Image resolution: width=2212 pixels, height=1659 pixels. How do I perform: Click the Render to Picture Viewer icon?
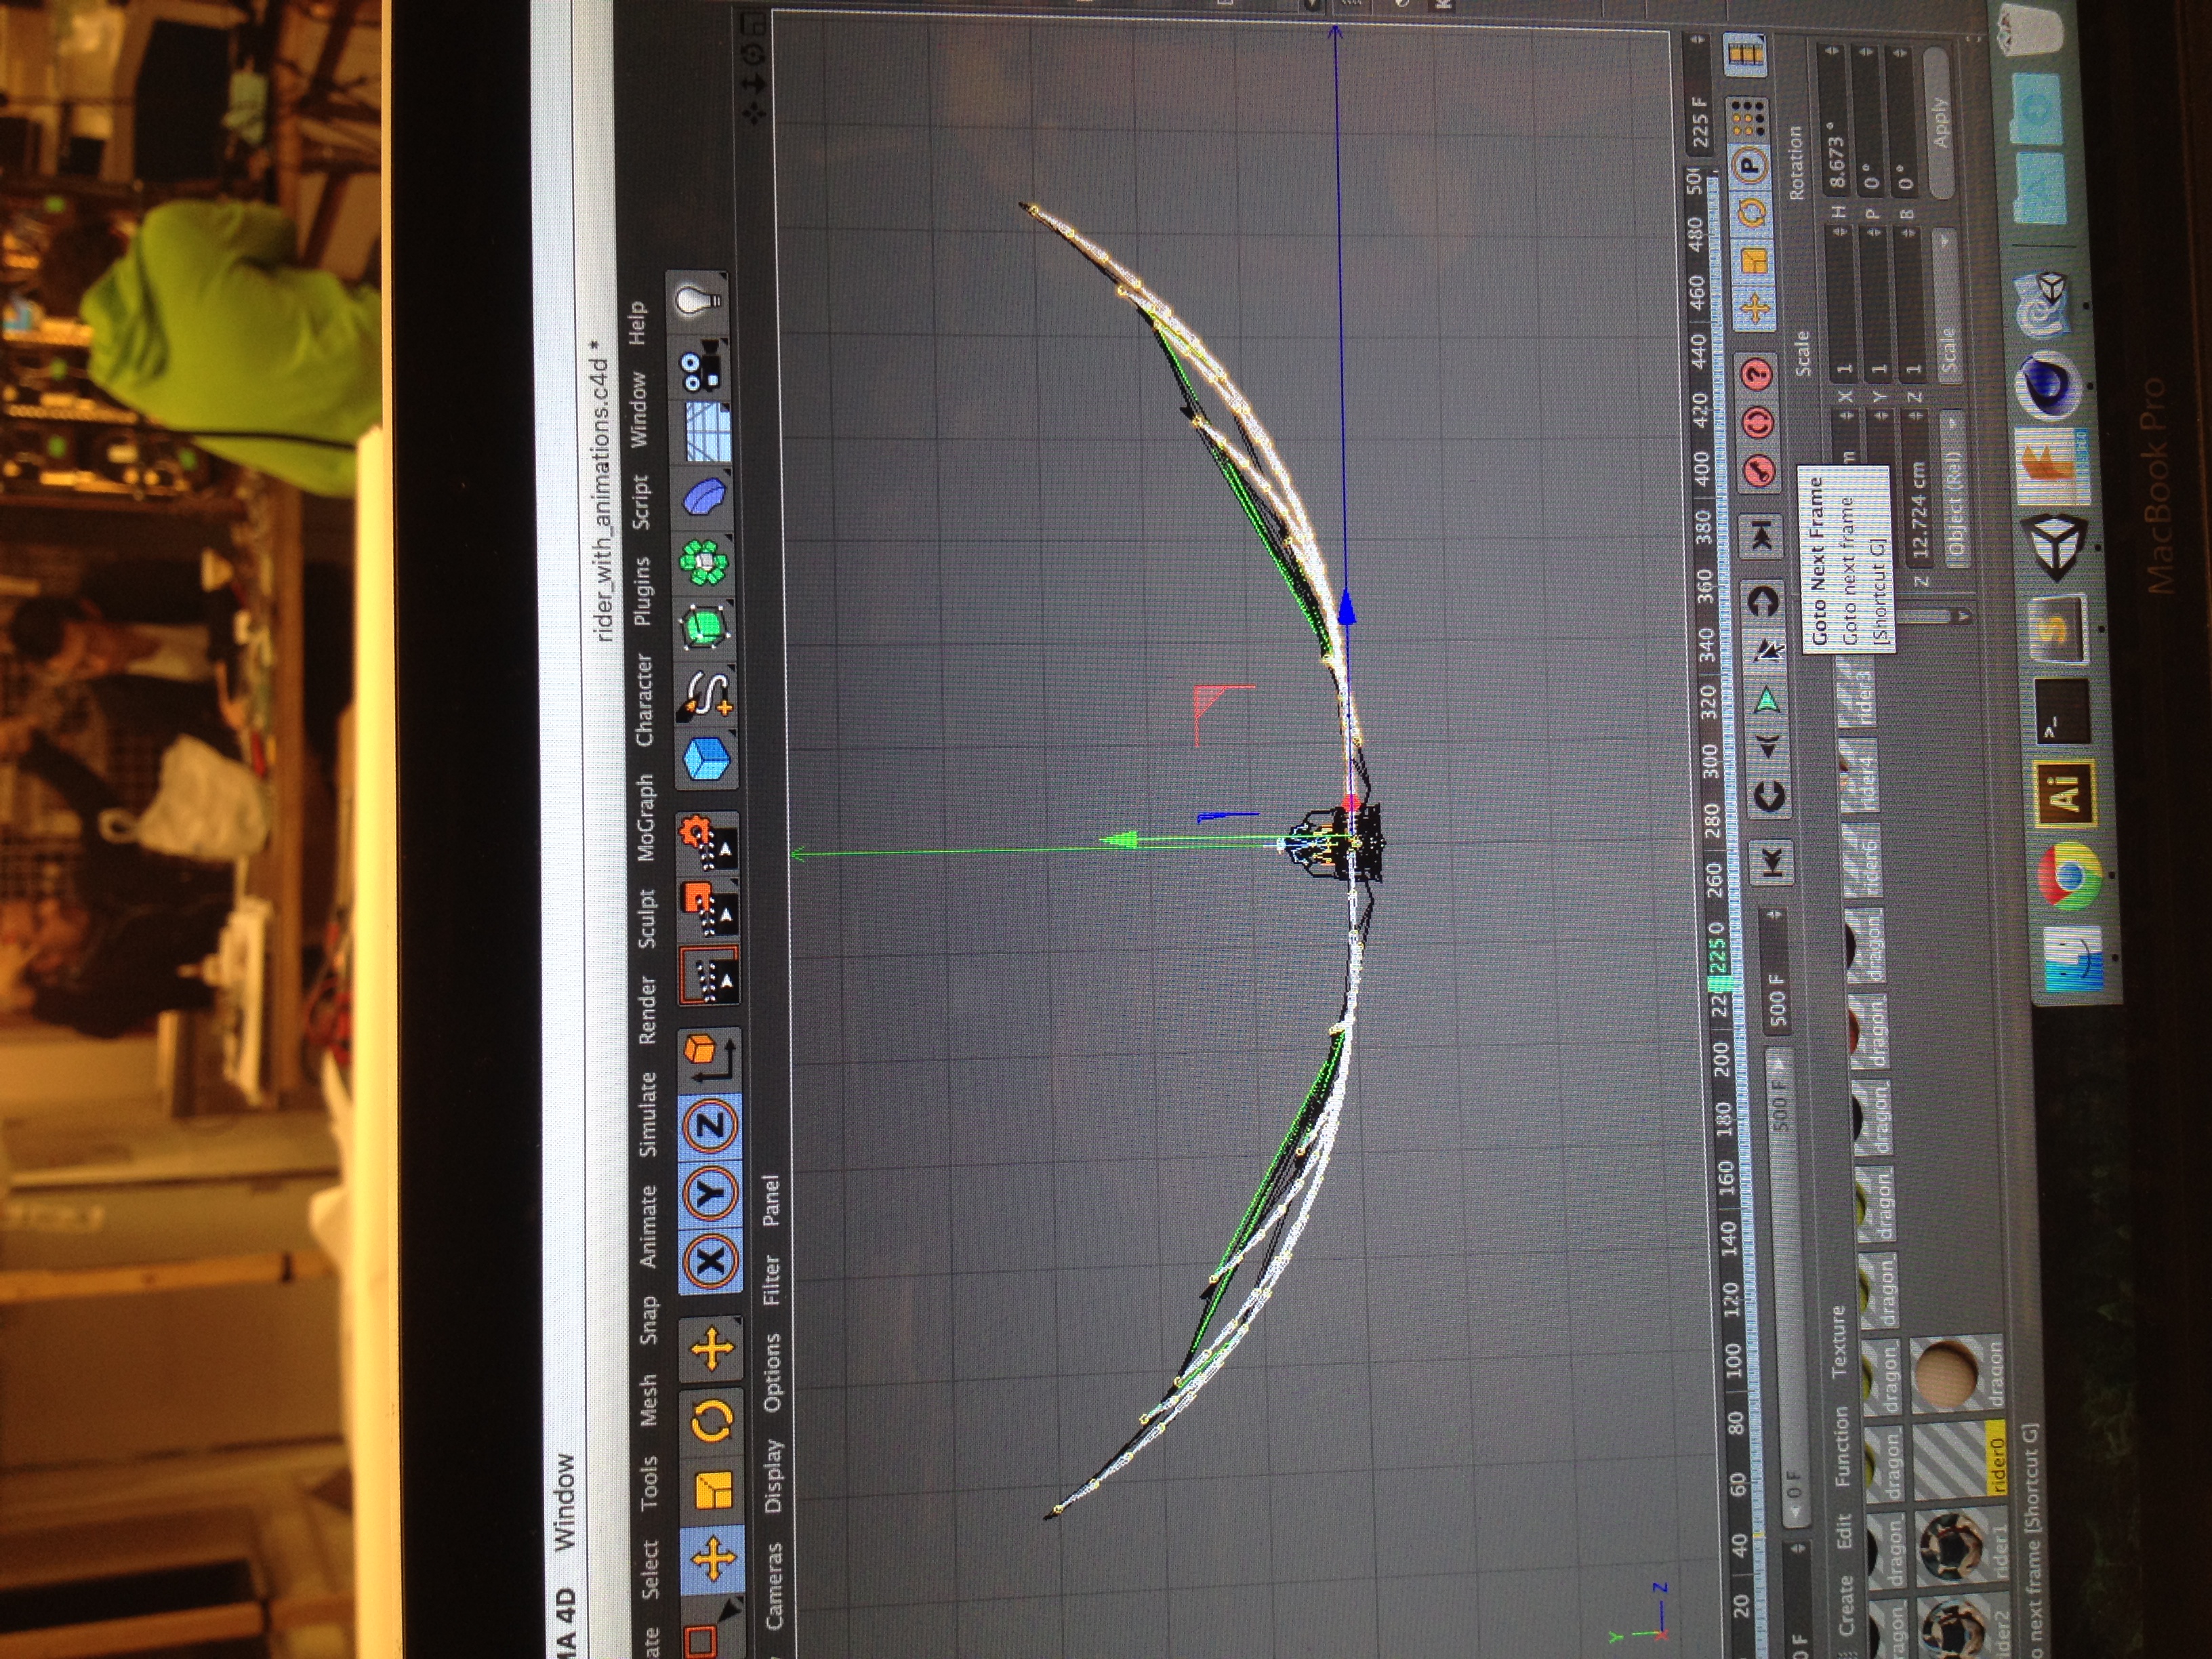tap(709, 910)
